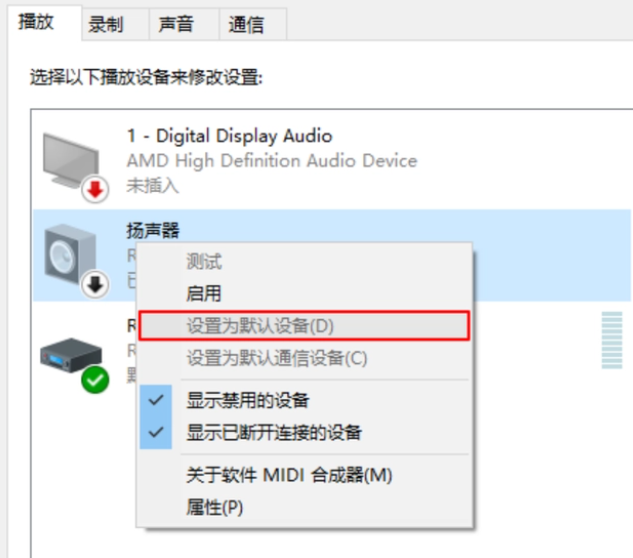Click 启用 in the context menu
Viewport: 633px width, 558px height.
204,294
